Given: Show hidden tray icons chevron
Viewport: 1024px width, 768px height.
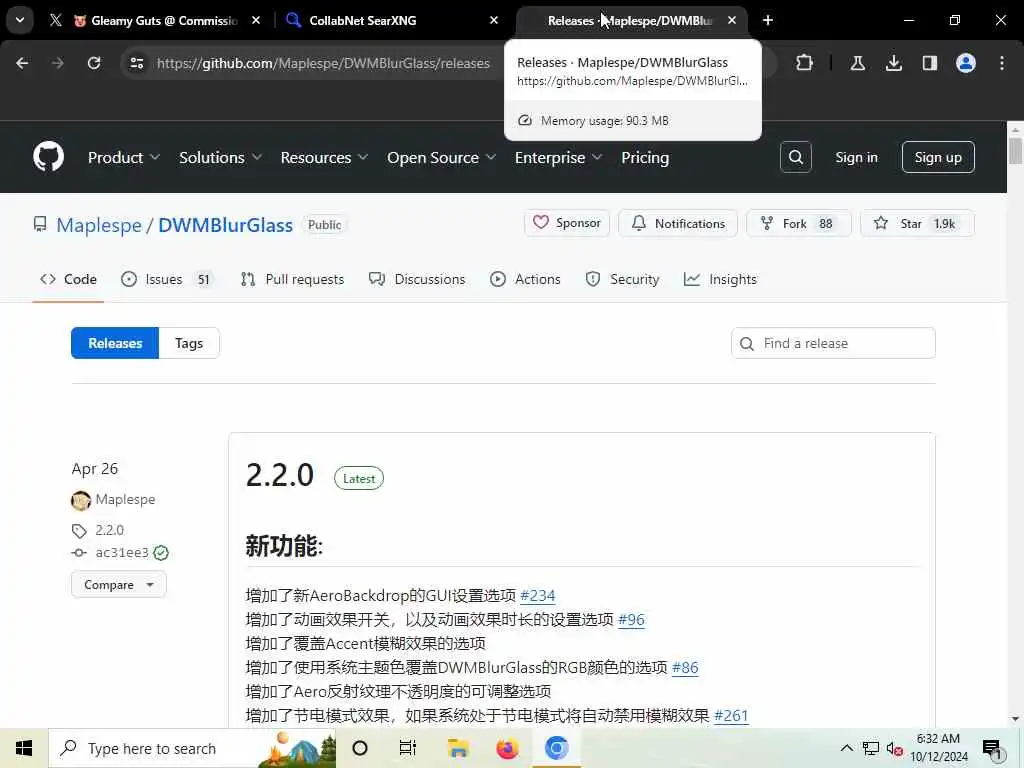Looking at the screenshot, I should 846,748.
